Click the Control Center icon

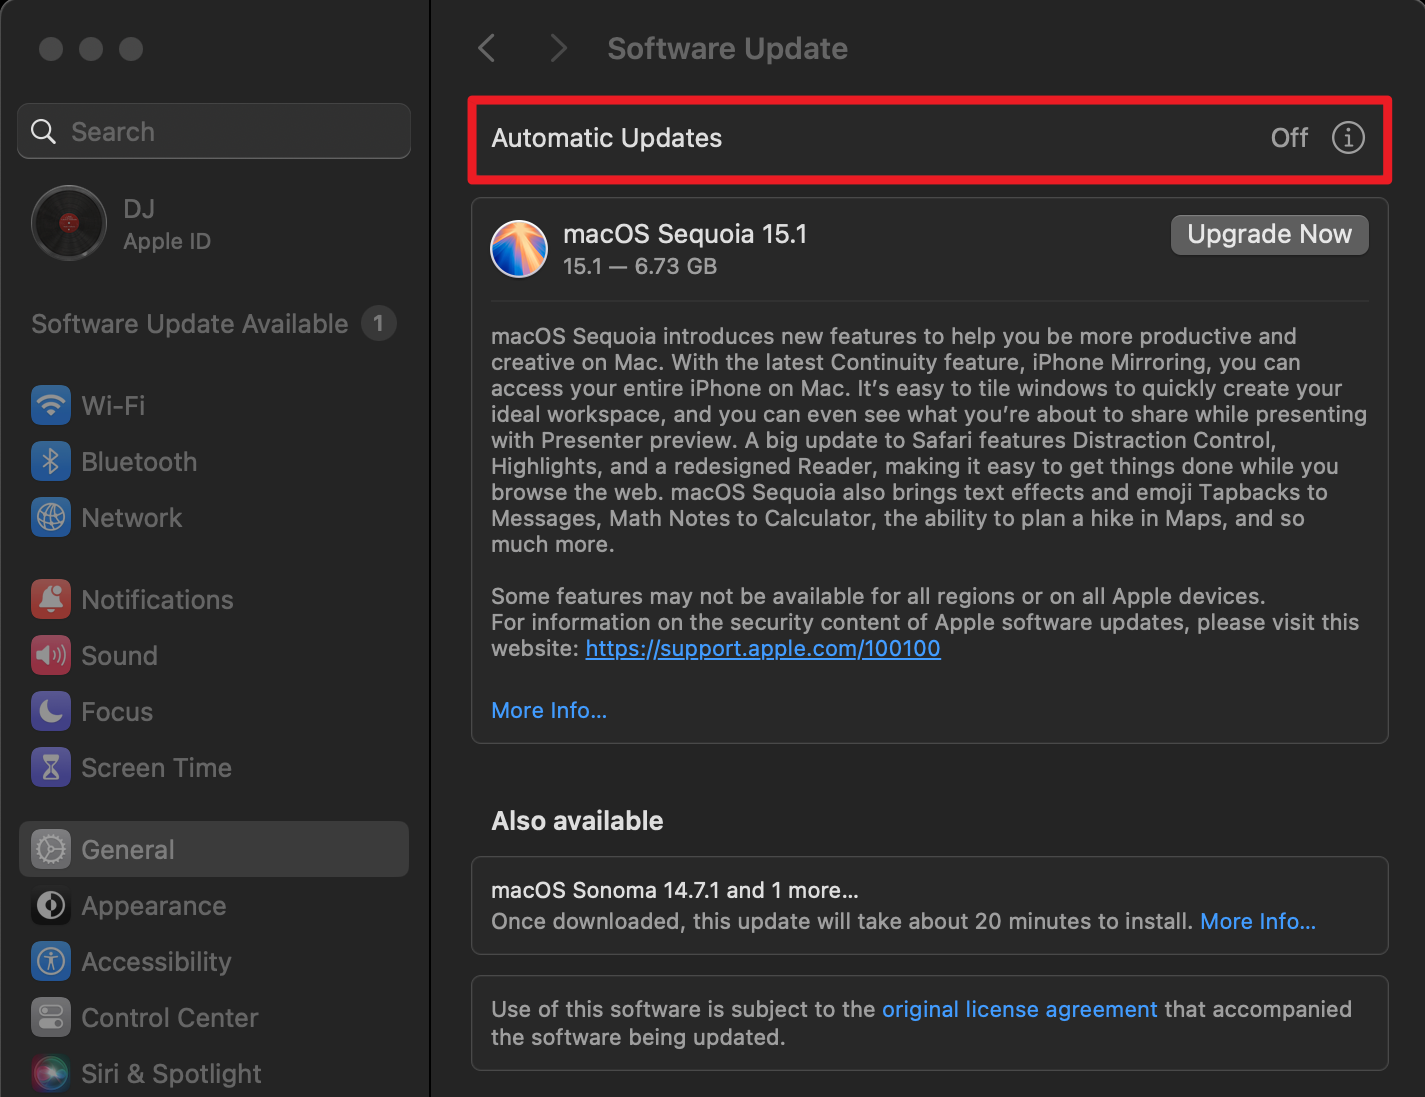[x=51, y=1017]
